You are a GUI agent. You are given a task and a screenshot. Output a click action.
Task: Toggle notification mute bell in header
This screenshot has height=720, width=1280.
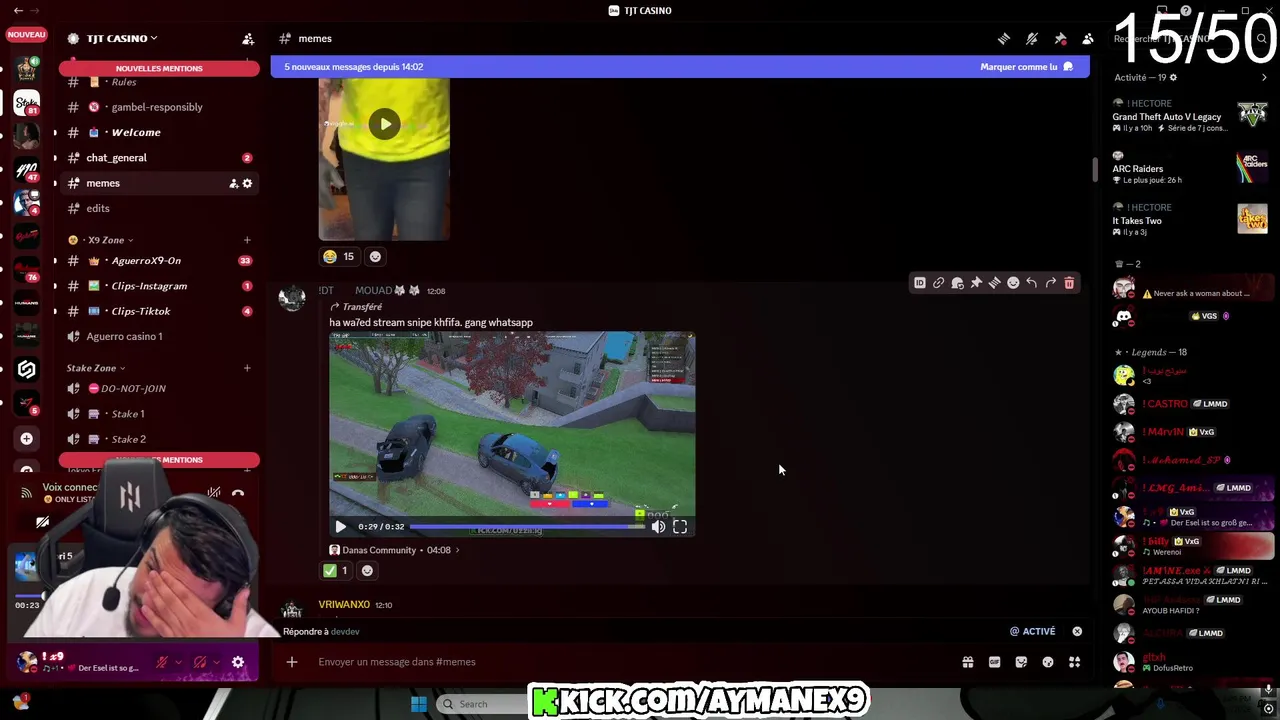coord(1032,39)
